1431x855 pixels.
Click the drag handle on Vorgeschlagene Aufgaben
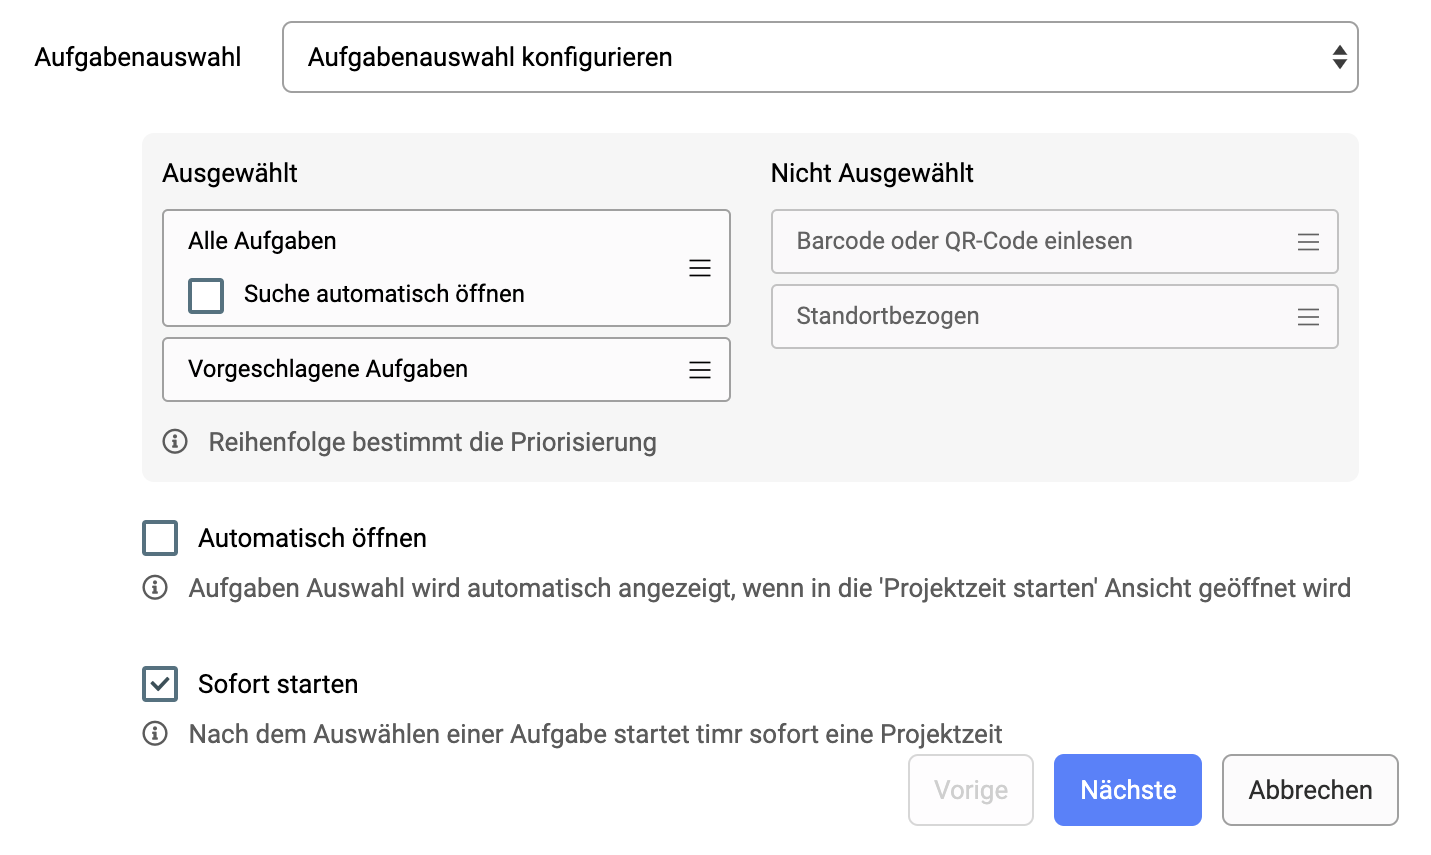point(700,370)
